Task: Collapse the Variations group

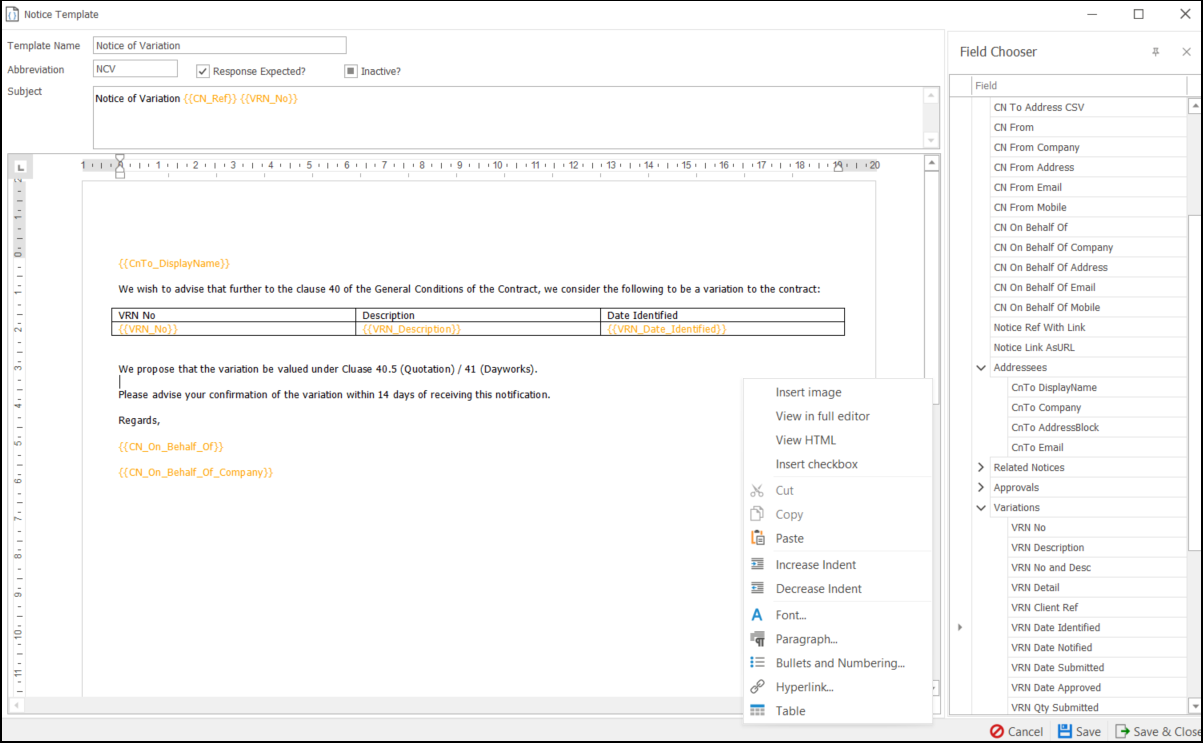Action: click(x=982, y=507)
